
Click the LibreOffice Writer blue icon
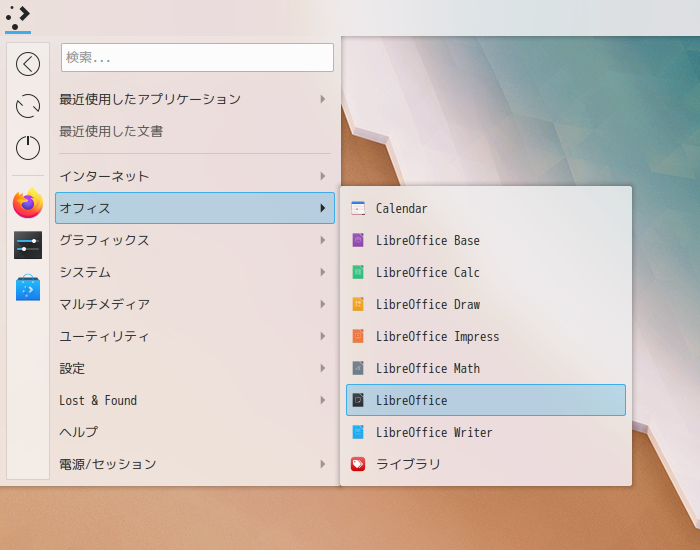[358, 432]
